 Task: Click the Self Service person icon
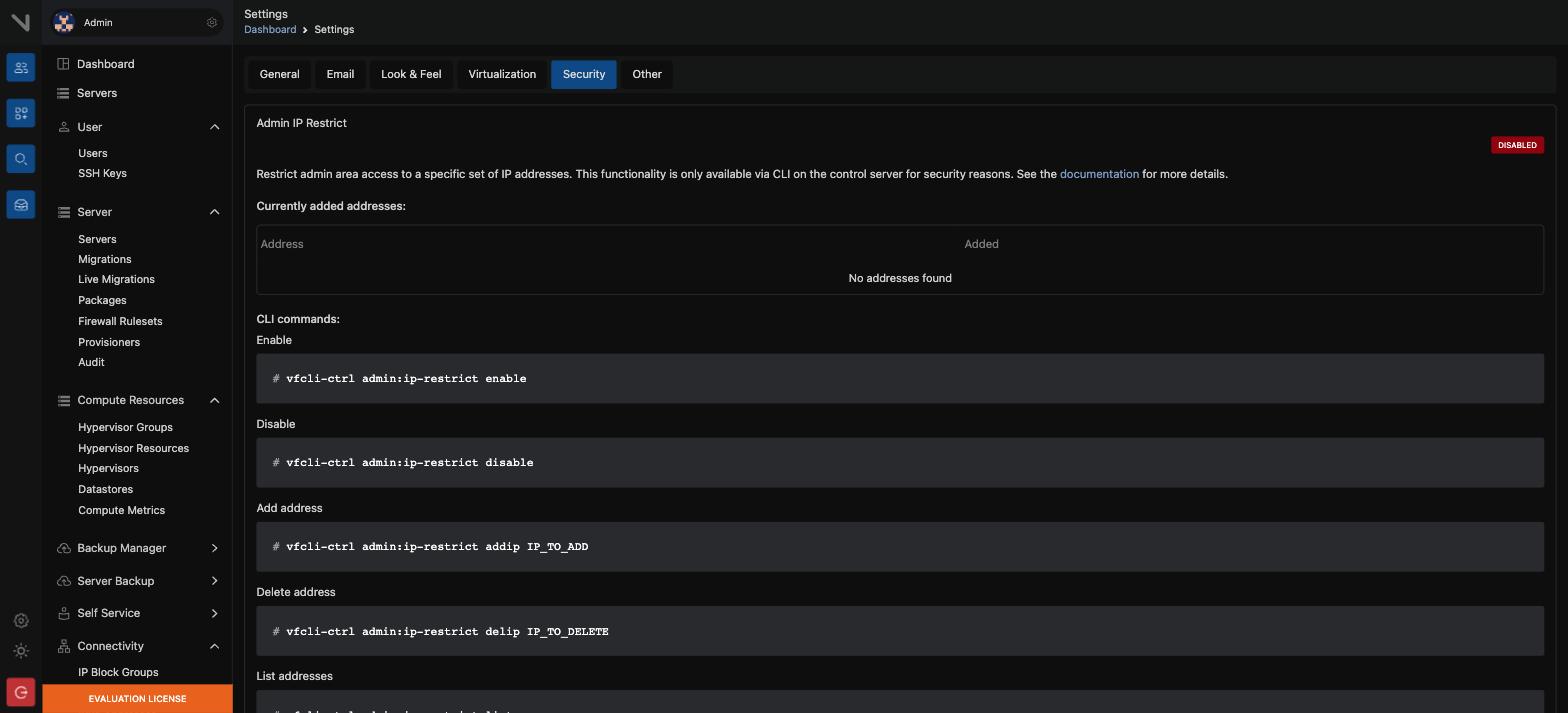coord(64,613)
